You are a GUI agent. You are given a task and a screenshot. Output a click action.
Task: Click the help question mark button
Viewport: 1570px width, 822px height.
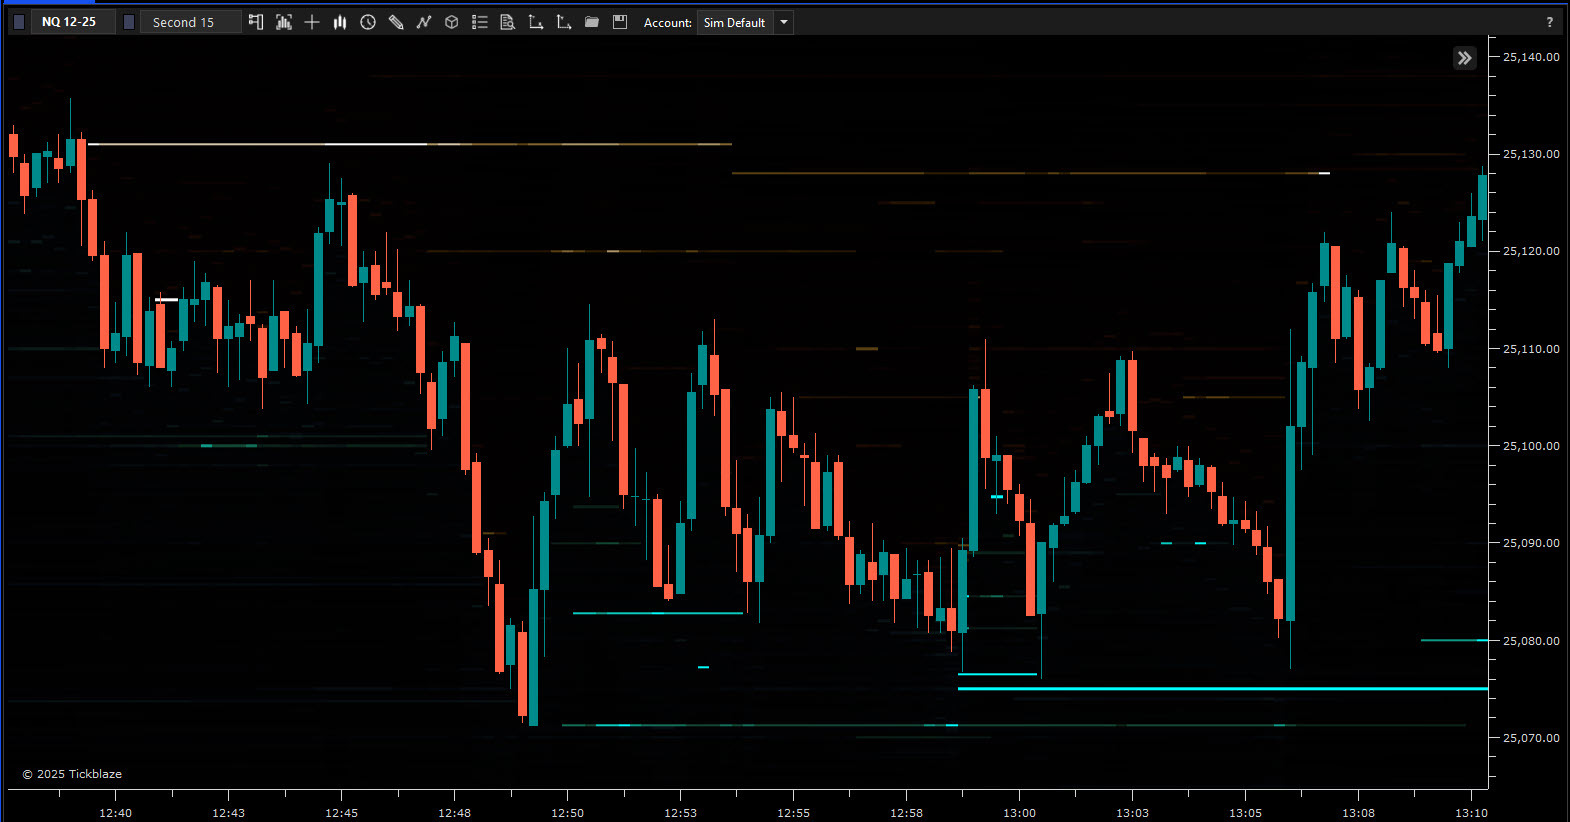pyautogui.click(x=1550, y=22)
